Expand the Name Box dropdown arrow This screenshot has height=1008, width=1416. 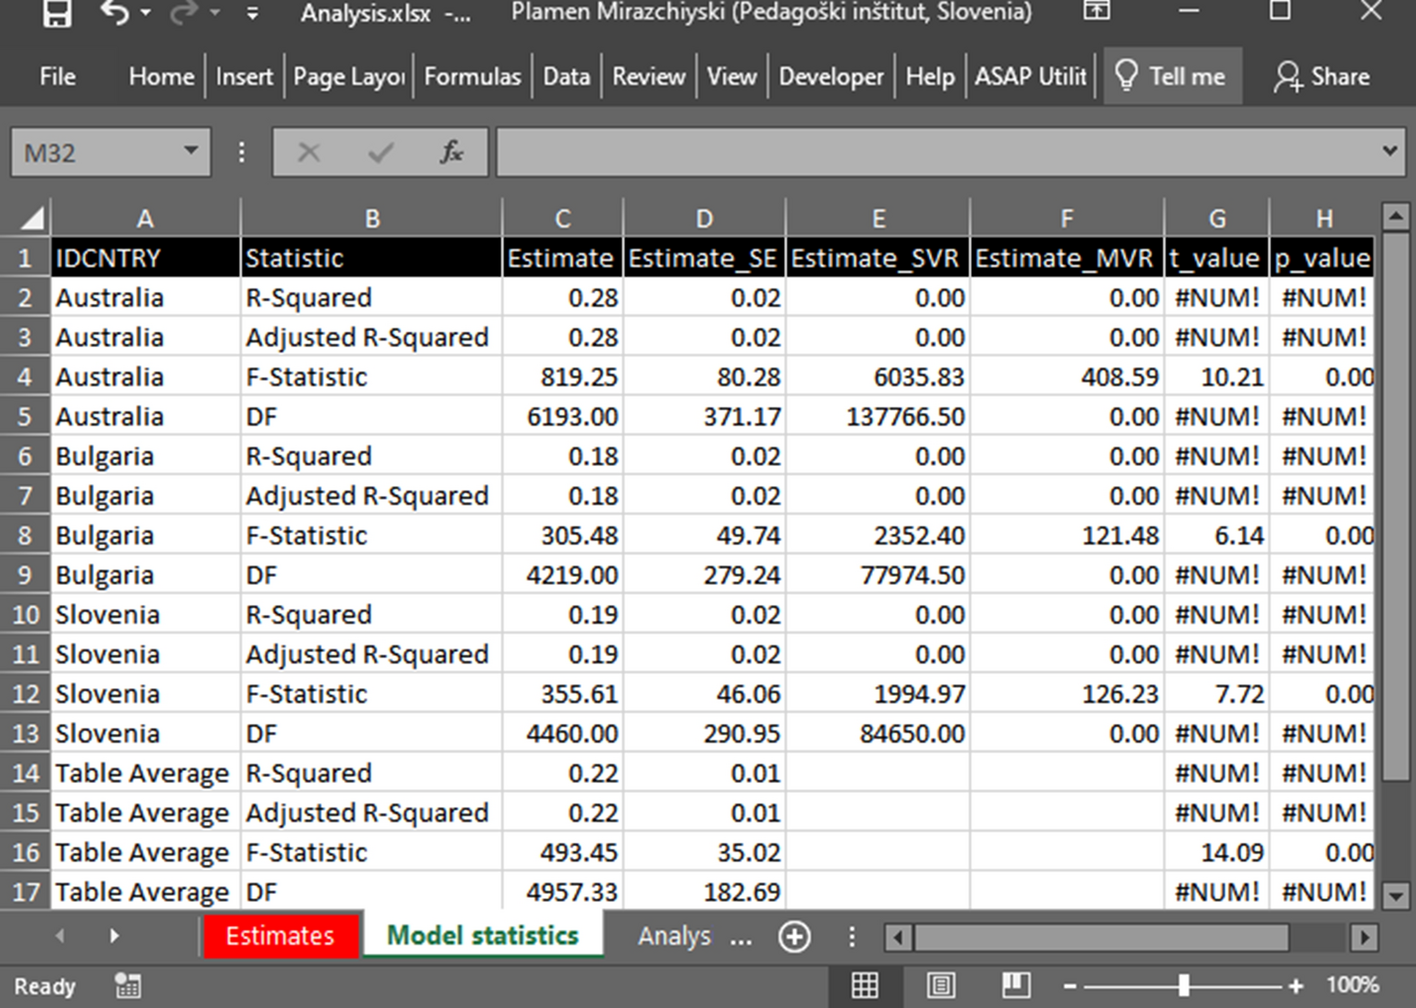pos(190,152)
